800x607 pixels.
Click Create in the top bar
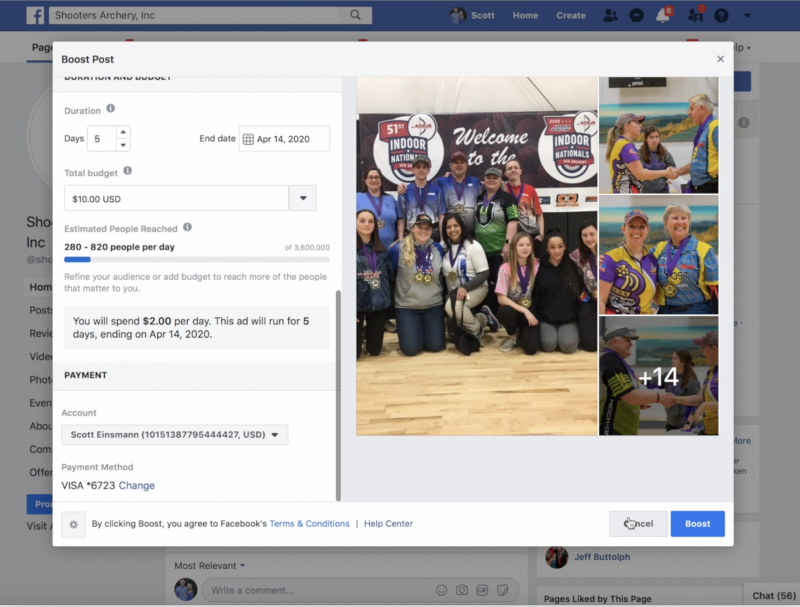click(571, 15)
